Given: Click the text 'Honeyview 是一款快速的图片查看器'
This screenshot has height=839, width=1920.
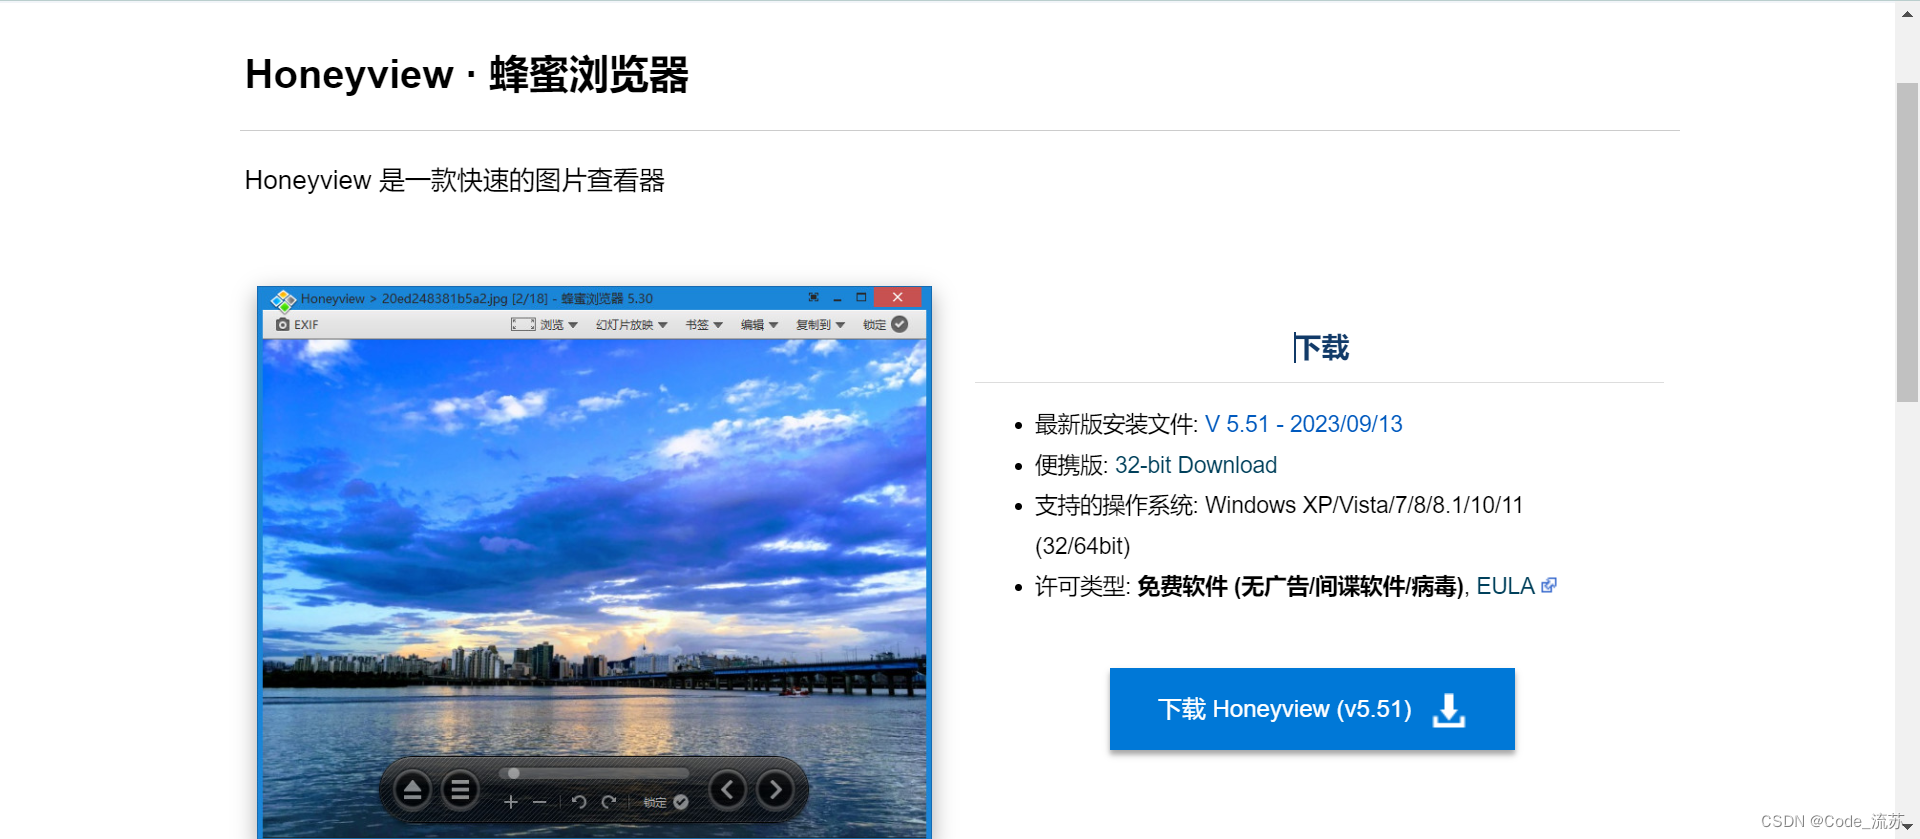Looking at the screenshot, I should [455, 180].
